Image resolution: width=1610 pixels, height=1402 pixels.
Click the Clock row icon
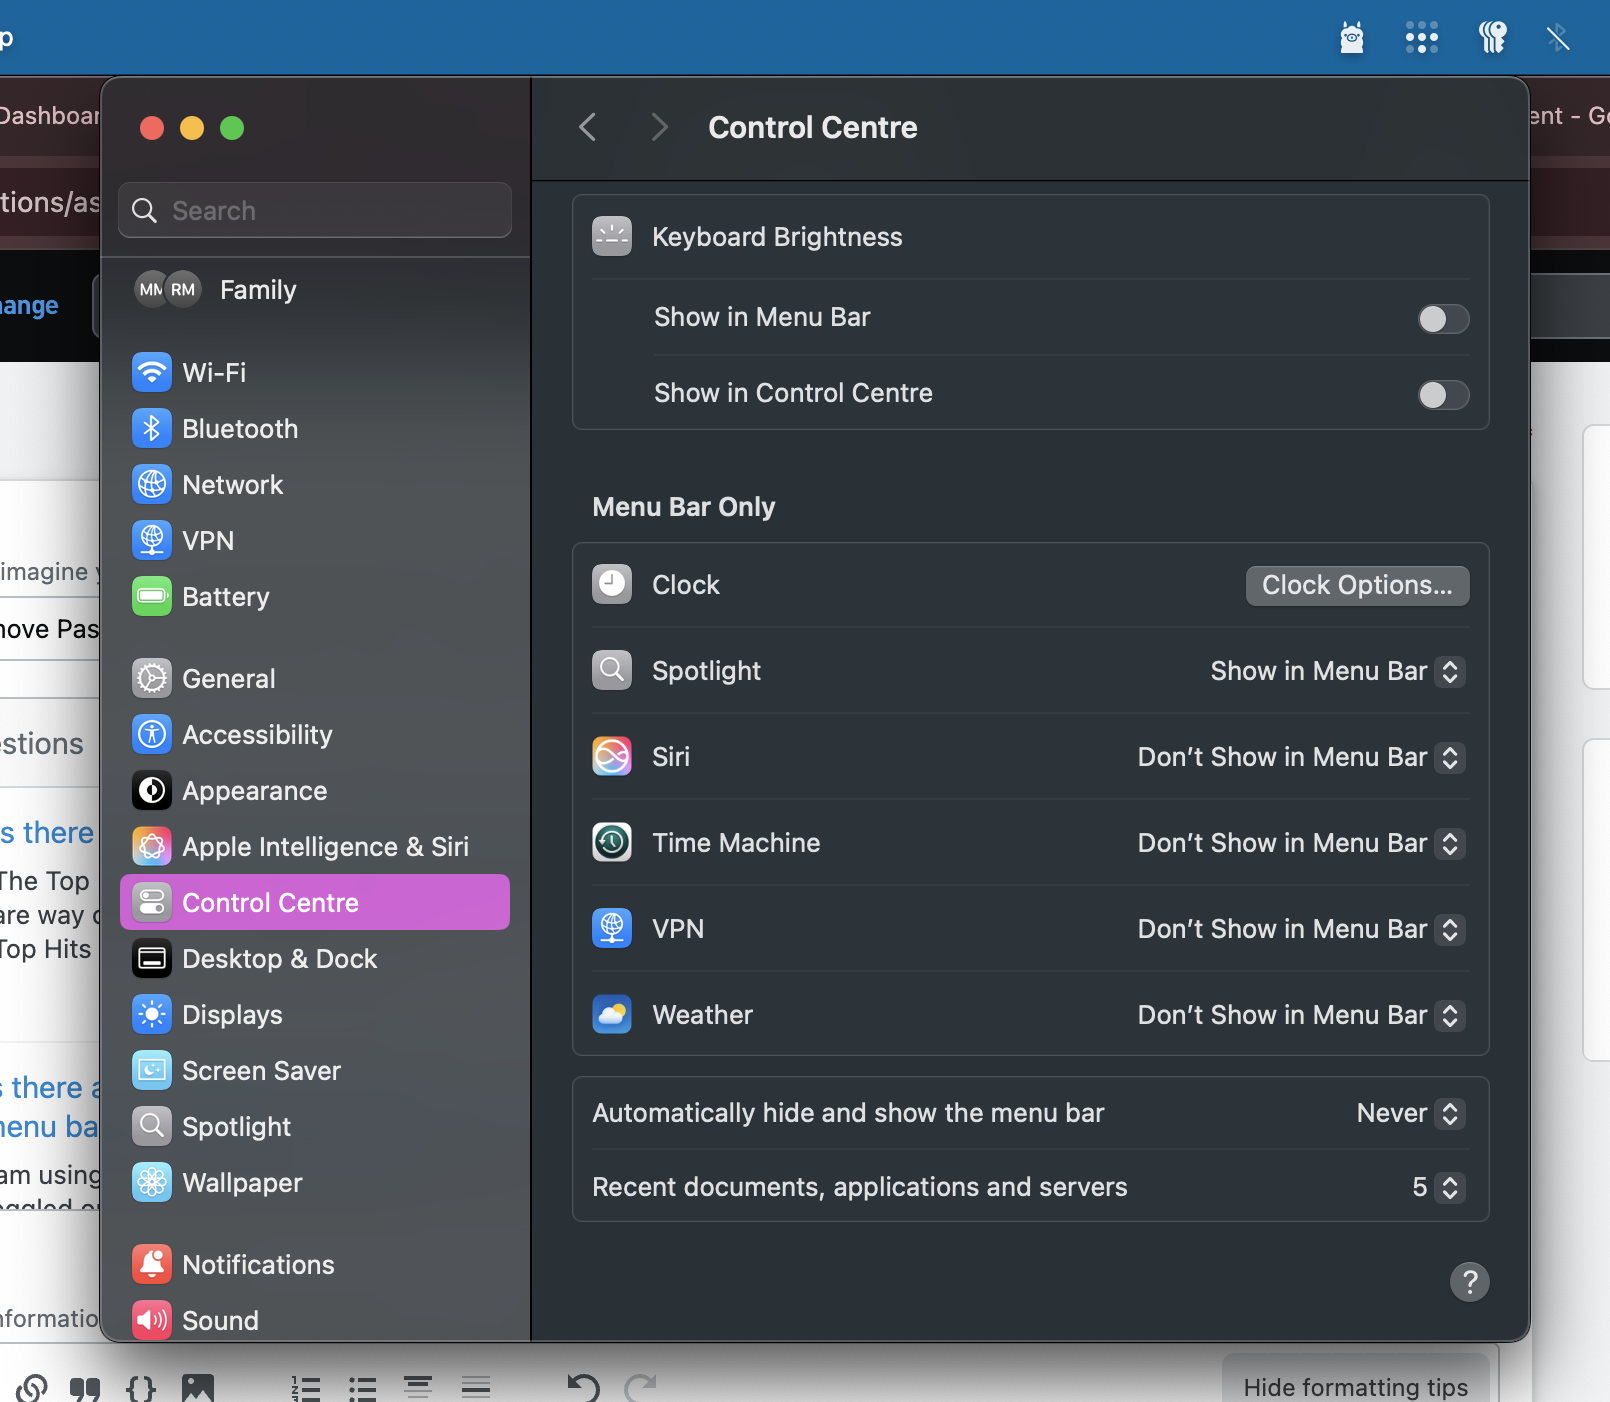(612, 584)
